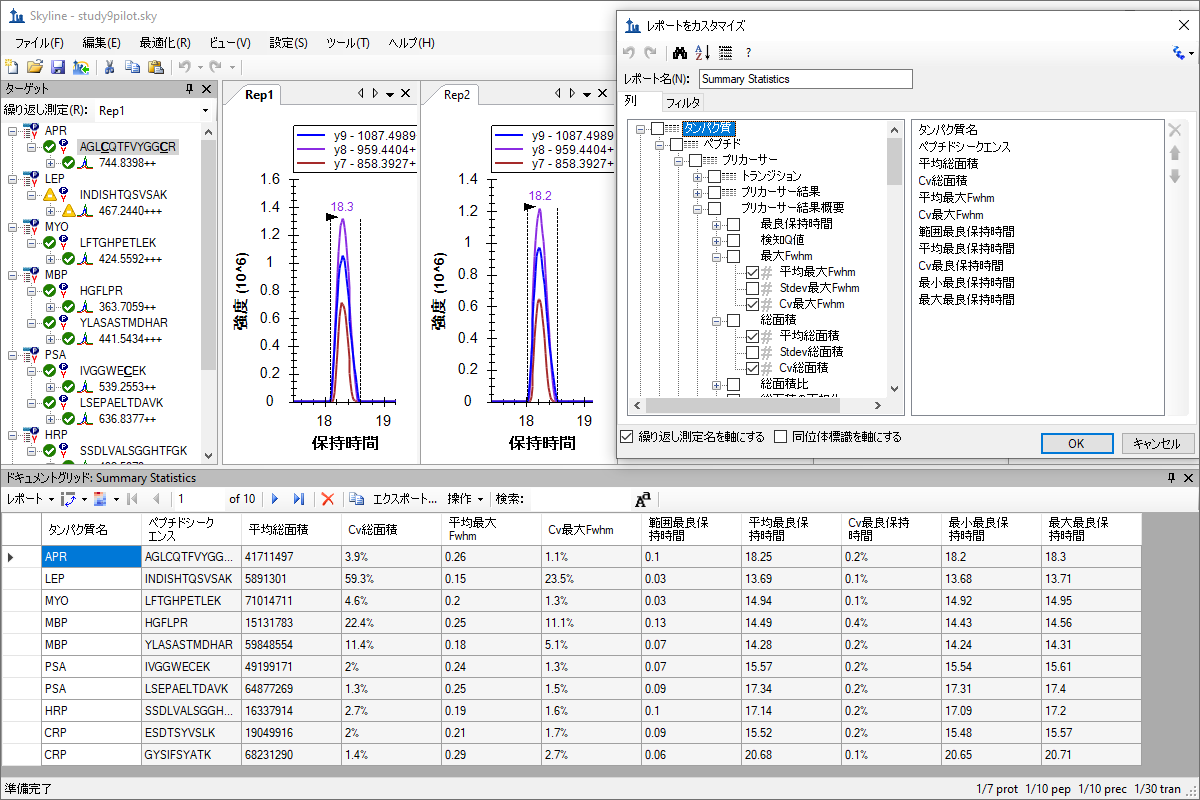
Task: Check the Stdev総面積 column checkbox
Action: click(x=753, y=352)
